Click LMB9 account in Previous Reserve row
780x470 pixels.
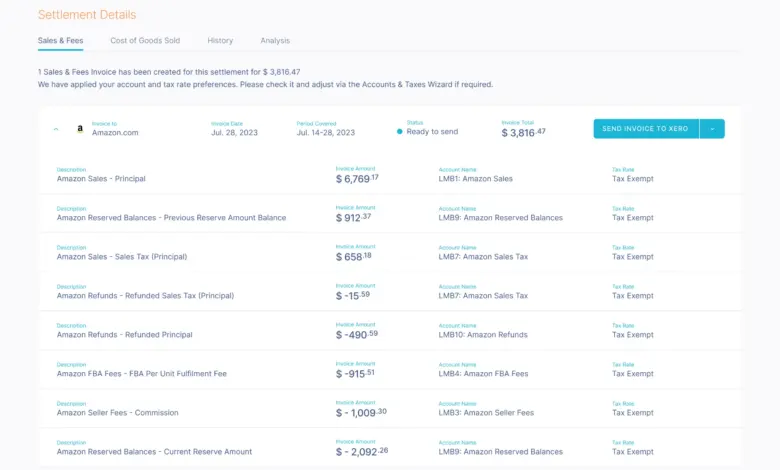500,218
